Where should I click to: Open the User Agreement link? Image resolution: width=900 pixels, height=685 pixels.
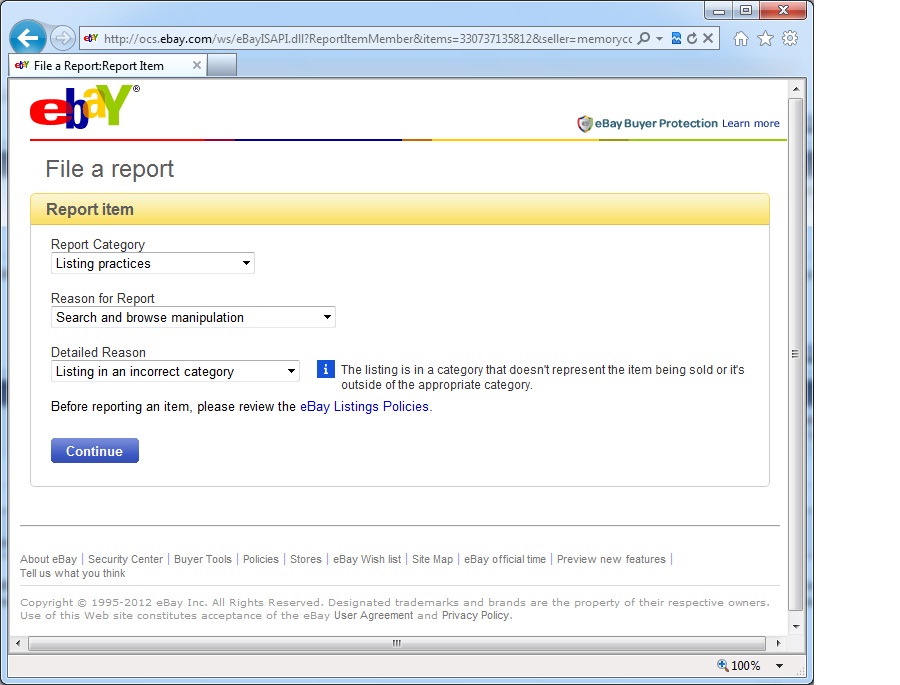373,616
